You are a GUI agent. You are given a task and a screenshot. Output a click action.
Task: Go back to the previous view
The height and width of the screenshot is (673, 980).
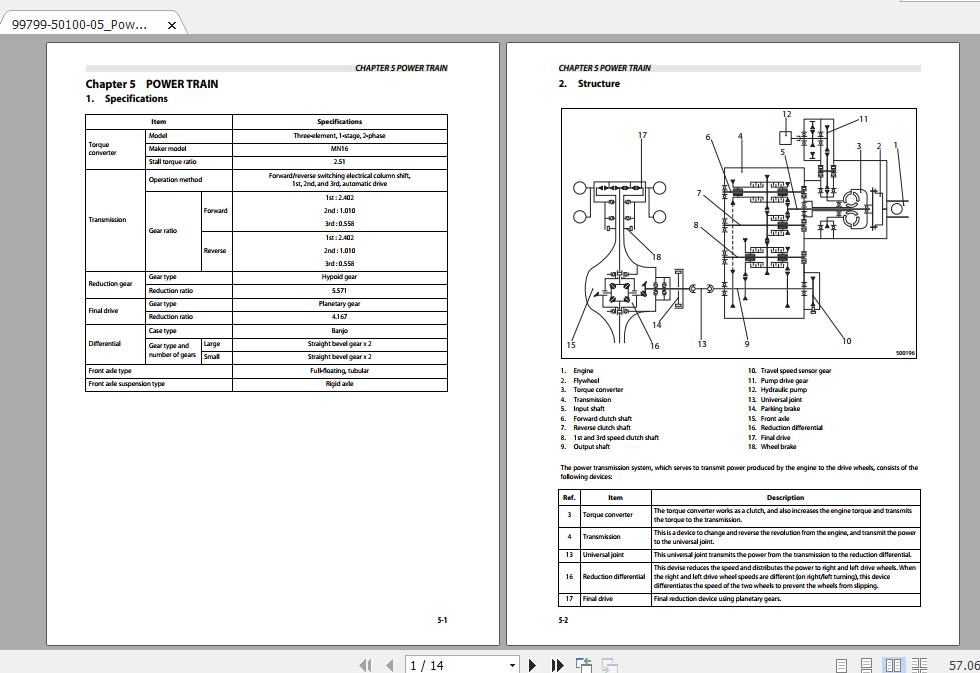pyautogui.click(x=583, y=663)
